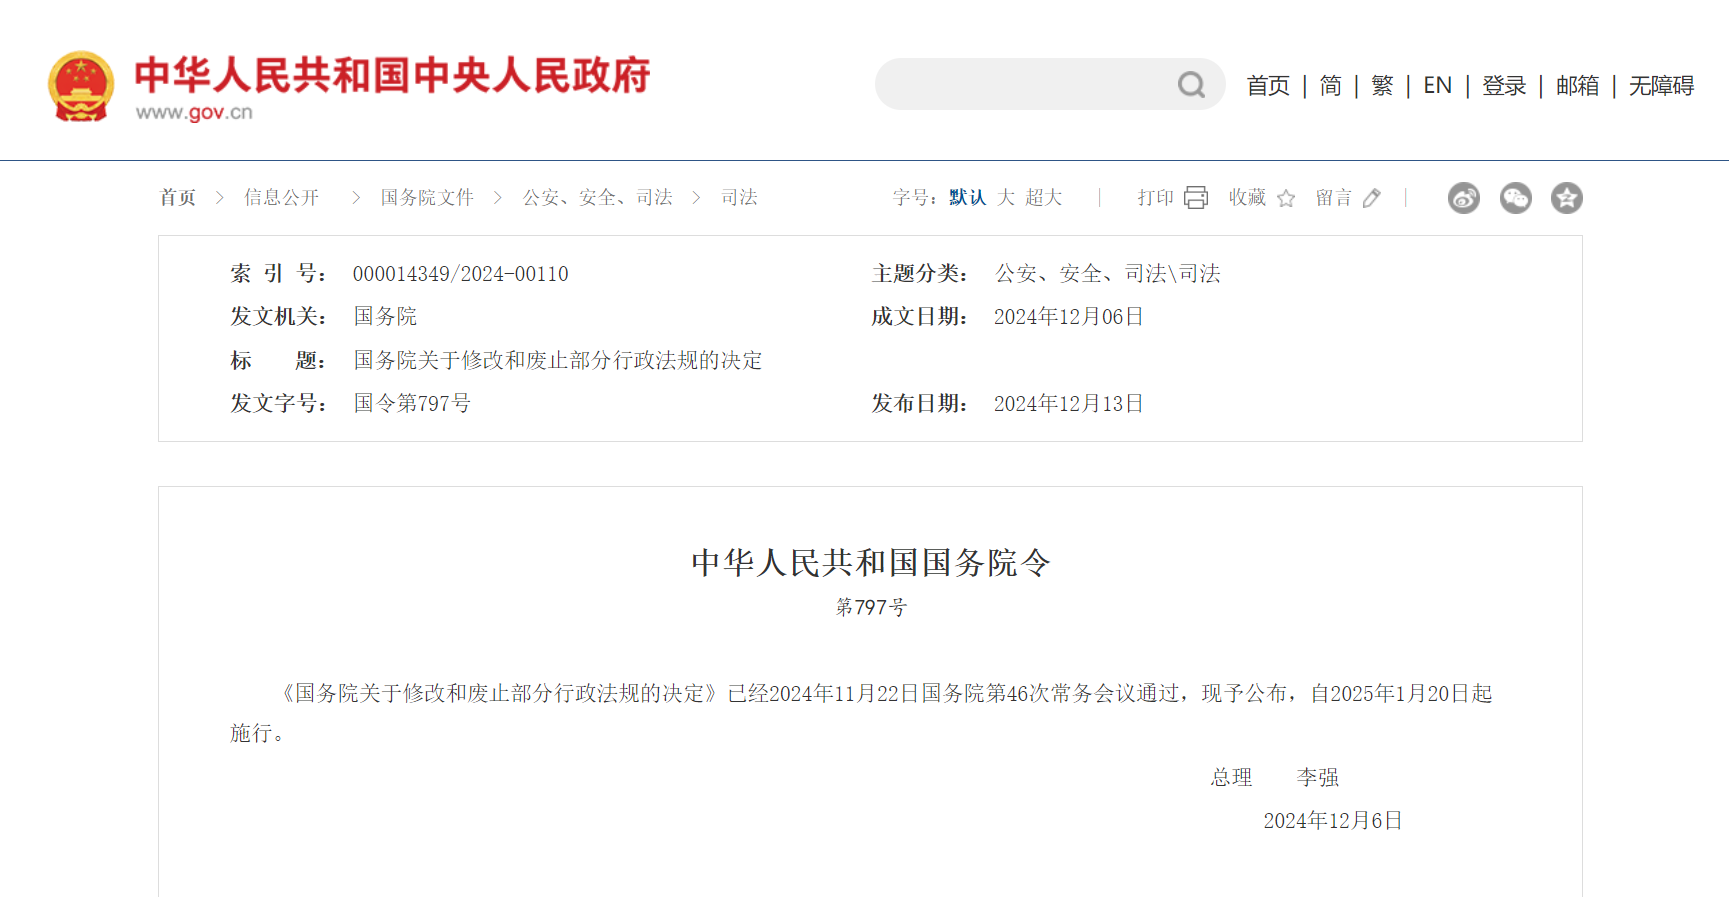This screenshot has width=1729, height=897.
Task: Switch to the EN English site
Action: tap(1437, 86)
